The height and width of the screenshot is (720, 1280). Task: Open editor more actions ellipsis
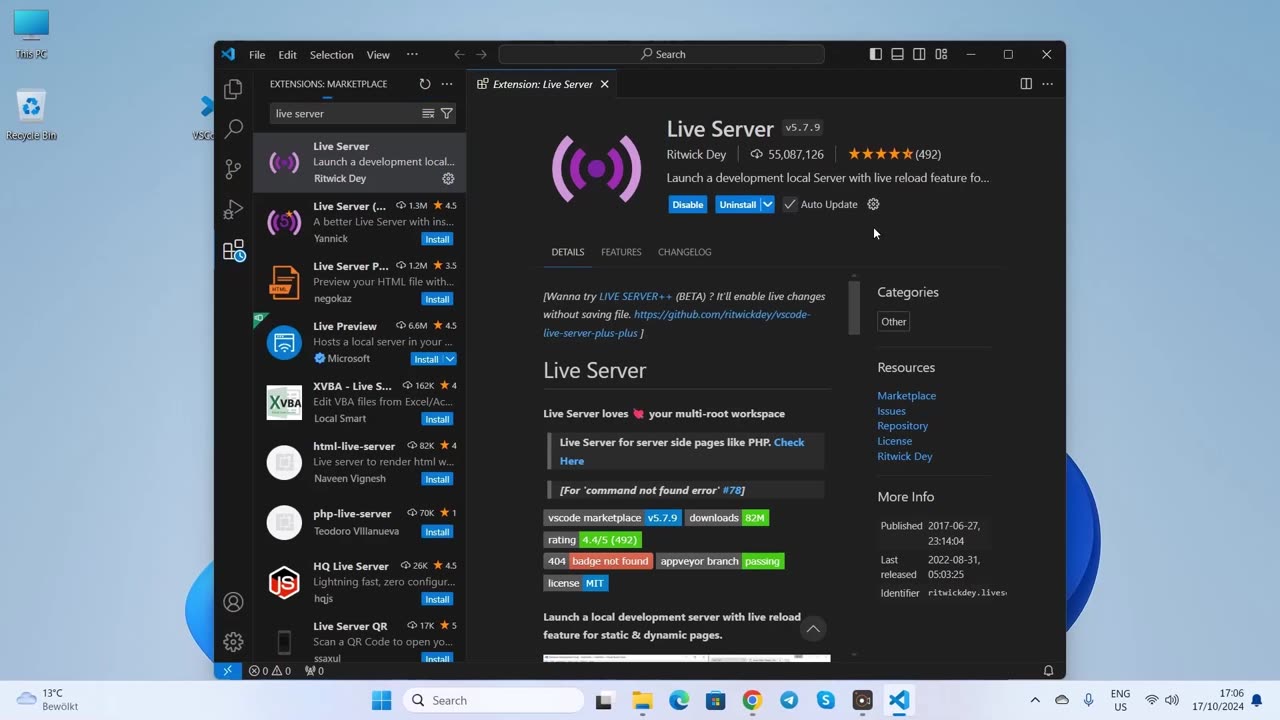click(x=1047, y=84)
